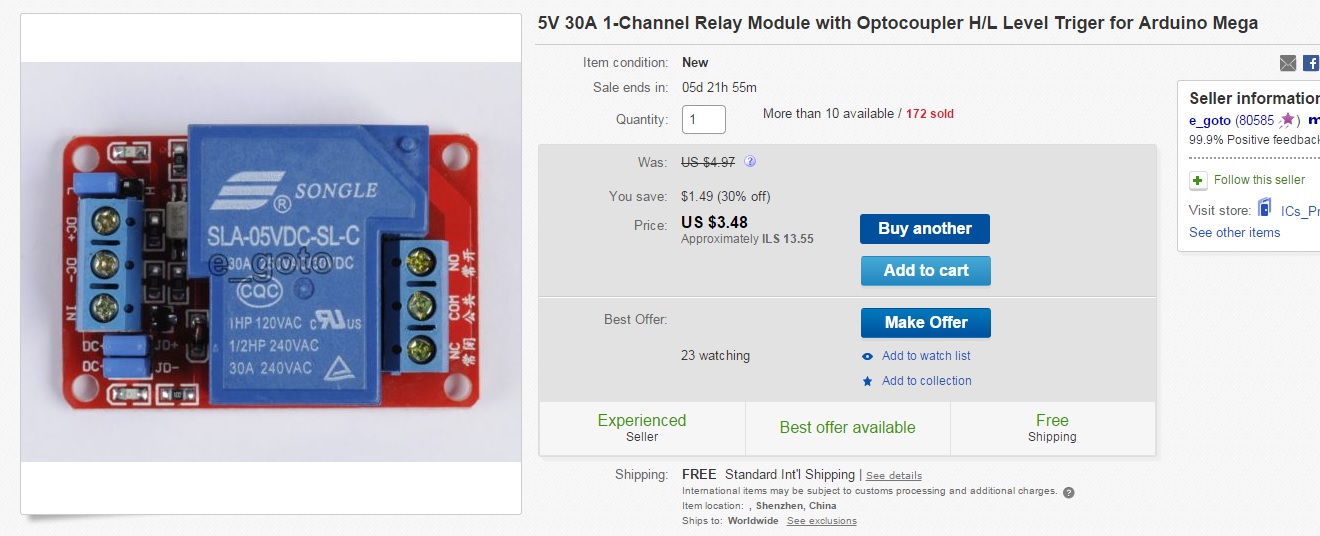Add the relay module to cart

[925, 270]
